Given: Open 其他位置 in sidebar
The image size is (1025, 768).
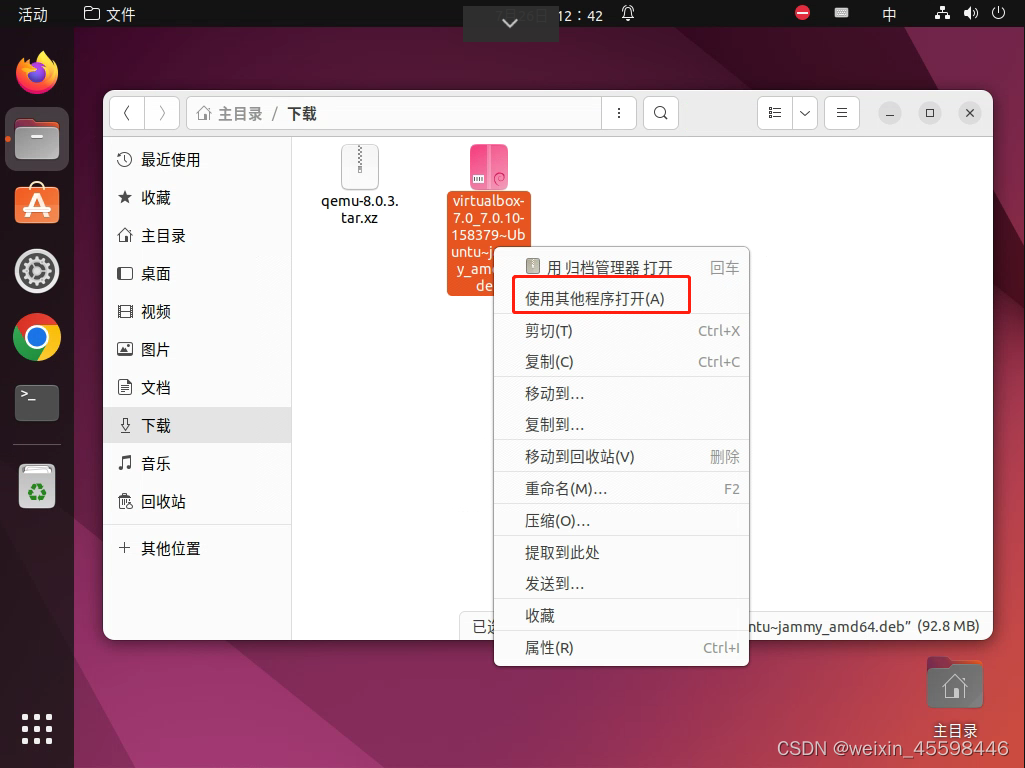Looking at the screenshot, I should (x=197, y=548).
